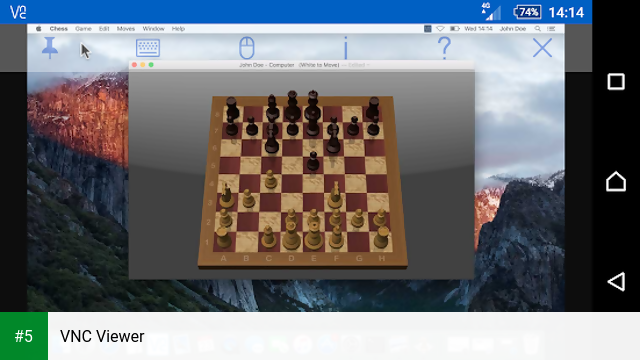Select the white pawn on G2
Image resolution: width=640 pixels, height=360 pixels.
pos(358,218)
